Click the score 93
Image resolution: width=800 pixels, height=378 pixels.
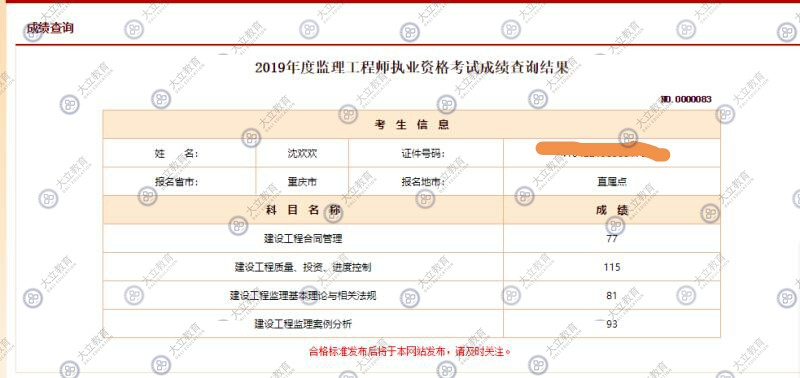coord(612,324)
